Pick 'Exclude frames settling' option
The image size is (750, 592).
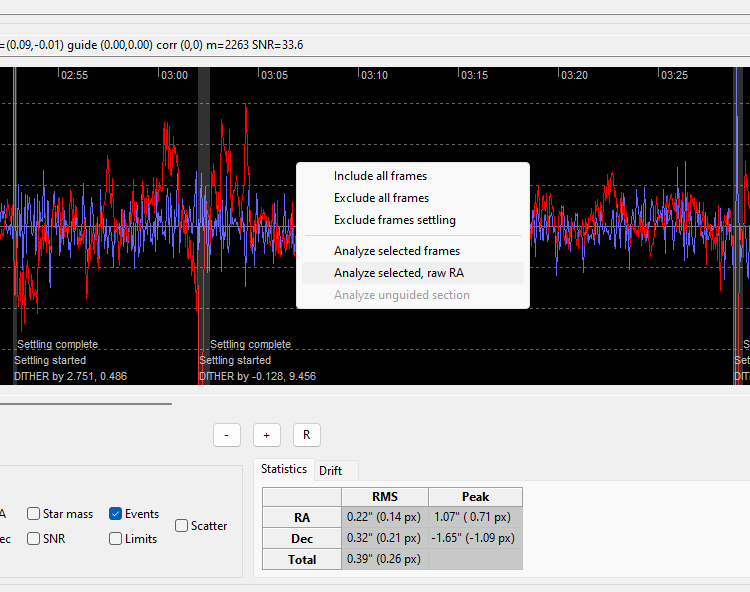(413, 220)
